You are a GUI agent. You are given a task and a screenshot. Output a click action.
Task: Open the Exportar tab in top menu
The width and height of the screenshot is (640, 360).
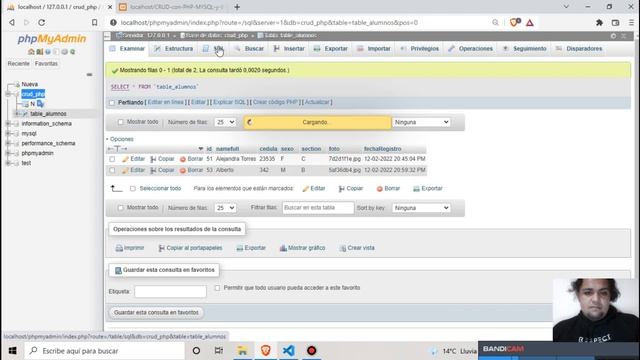click(x=331, y=49)
